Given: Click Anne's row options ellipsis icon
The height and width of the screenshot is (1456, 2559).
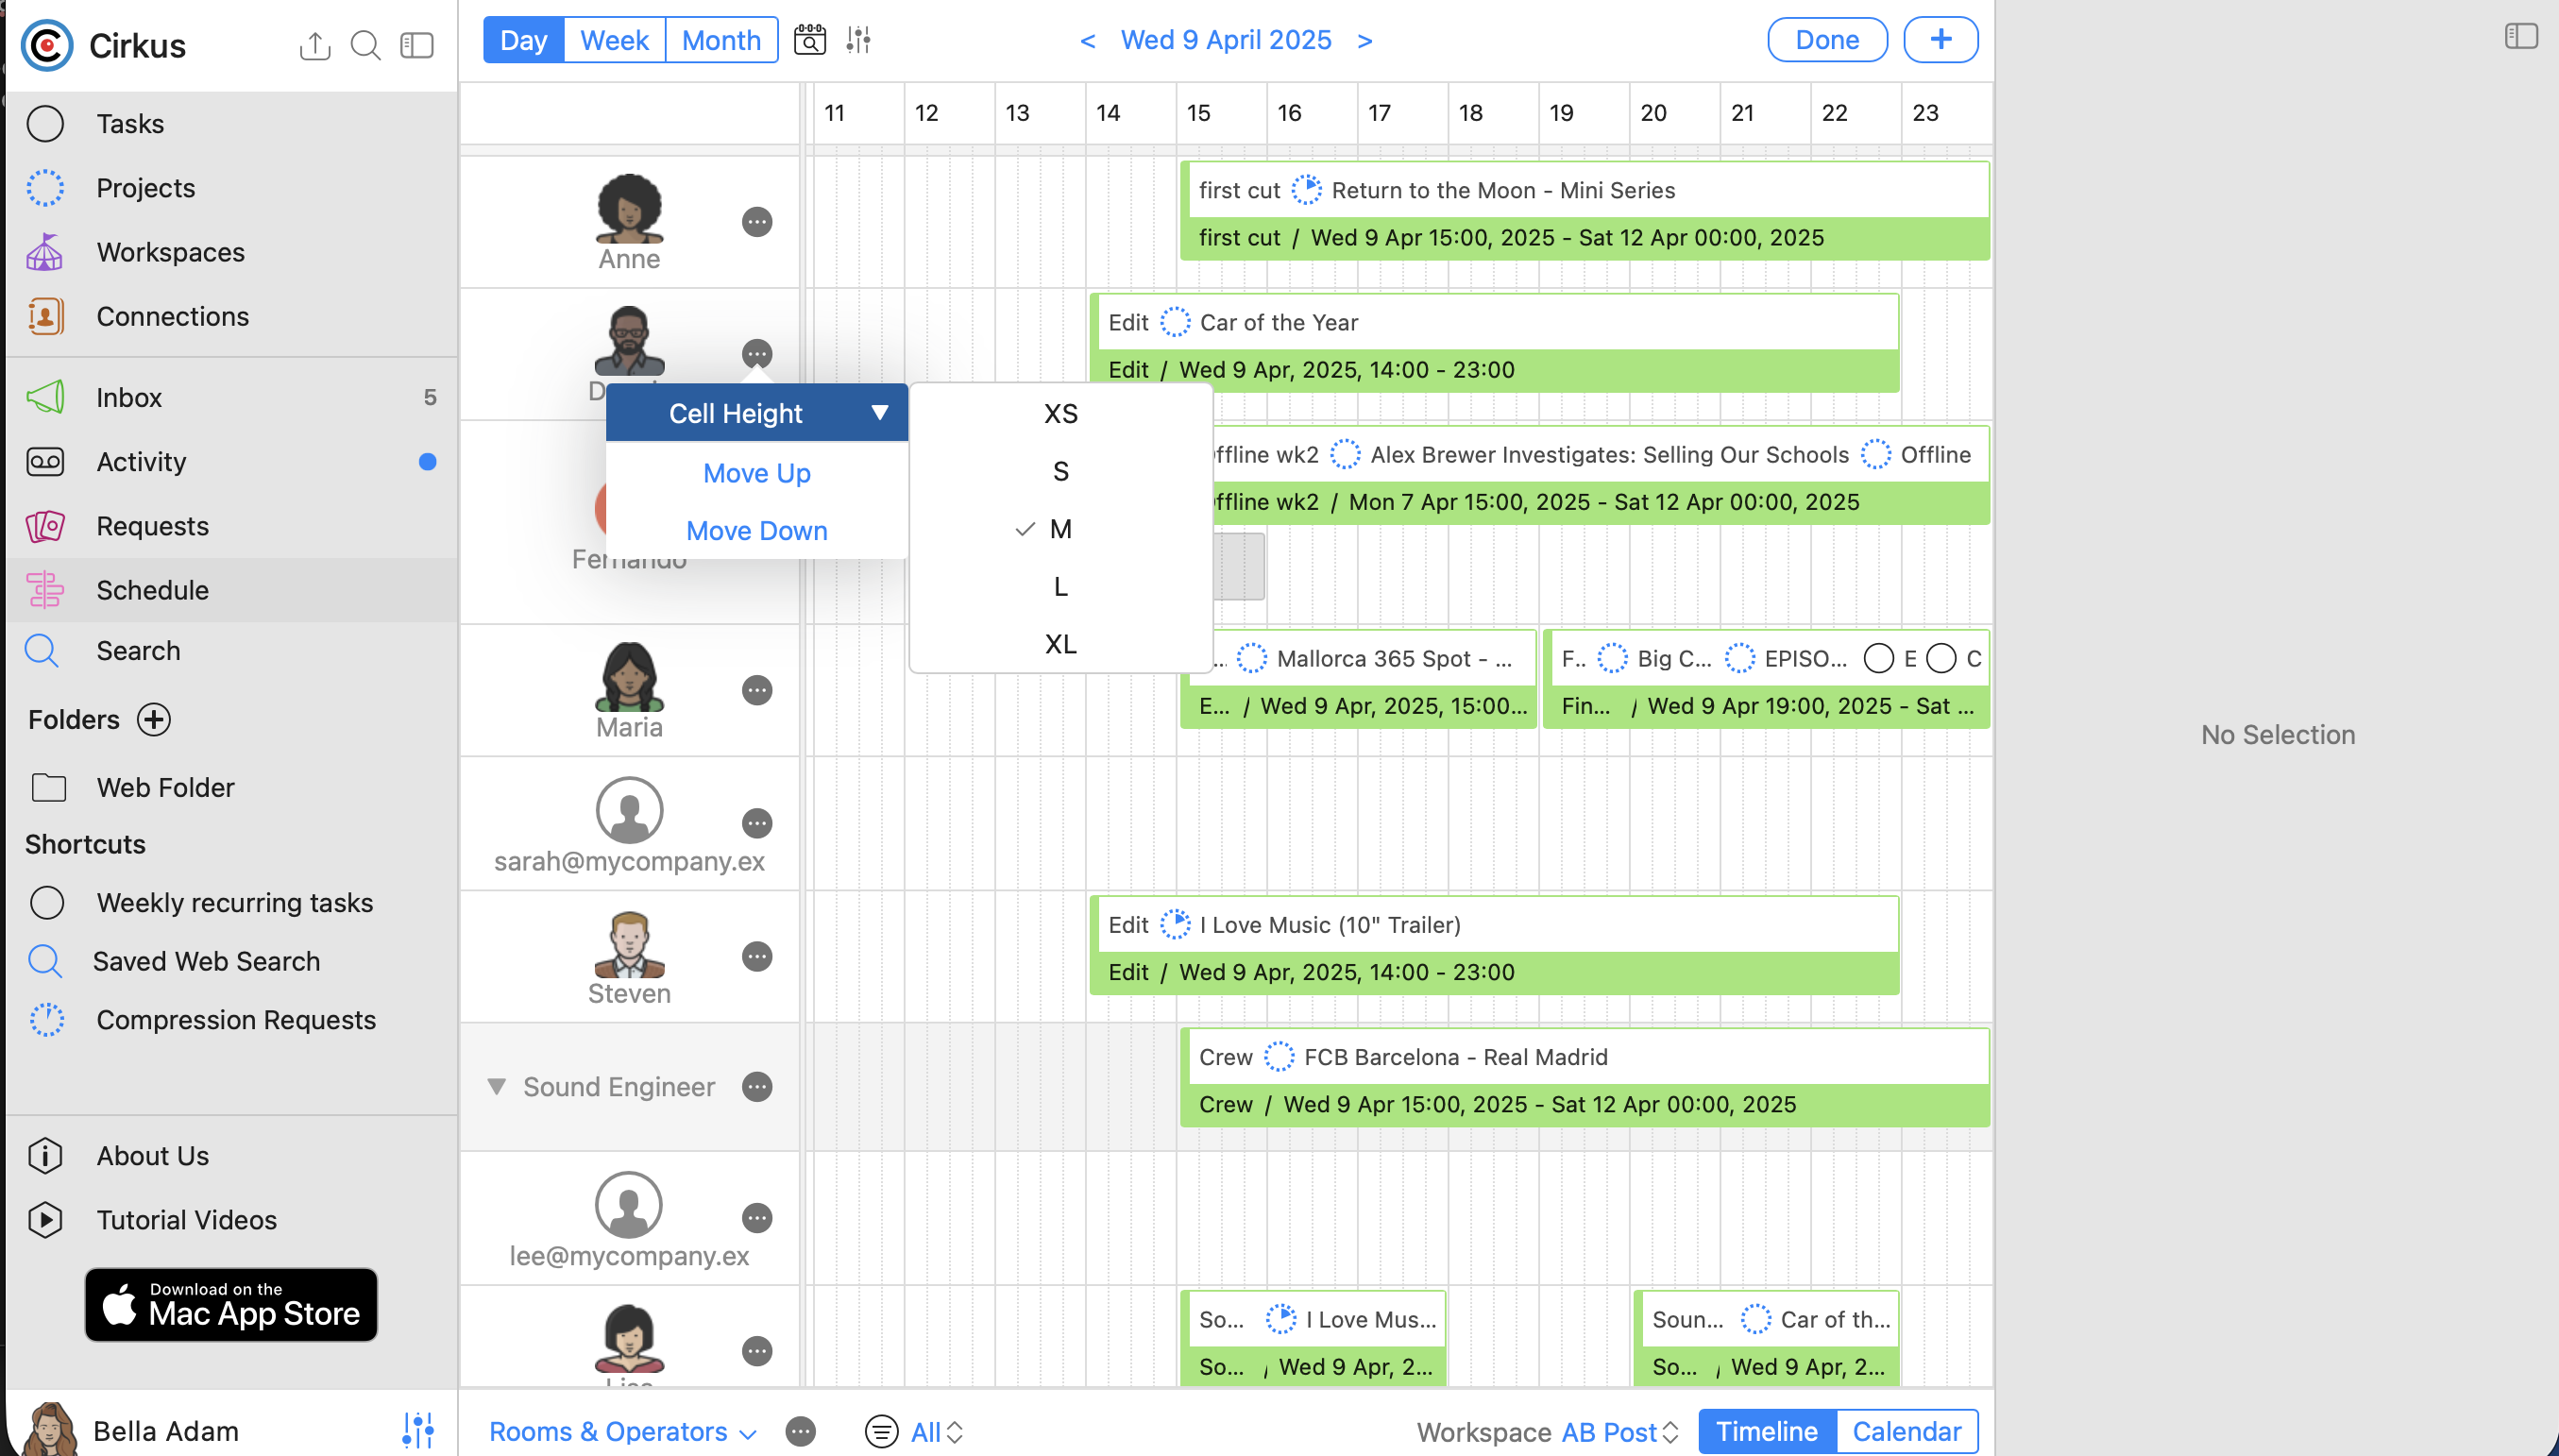Looking at the screenshot, I should click(757, 221).
